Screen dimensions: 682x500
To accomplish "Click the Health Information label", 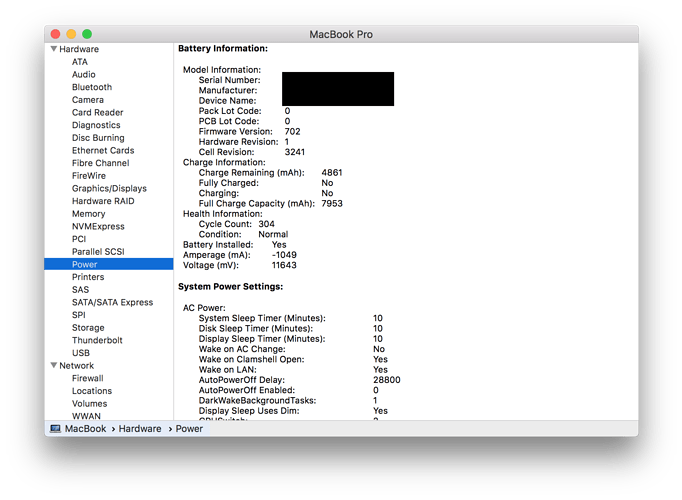I will (x=222, y=214).
